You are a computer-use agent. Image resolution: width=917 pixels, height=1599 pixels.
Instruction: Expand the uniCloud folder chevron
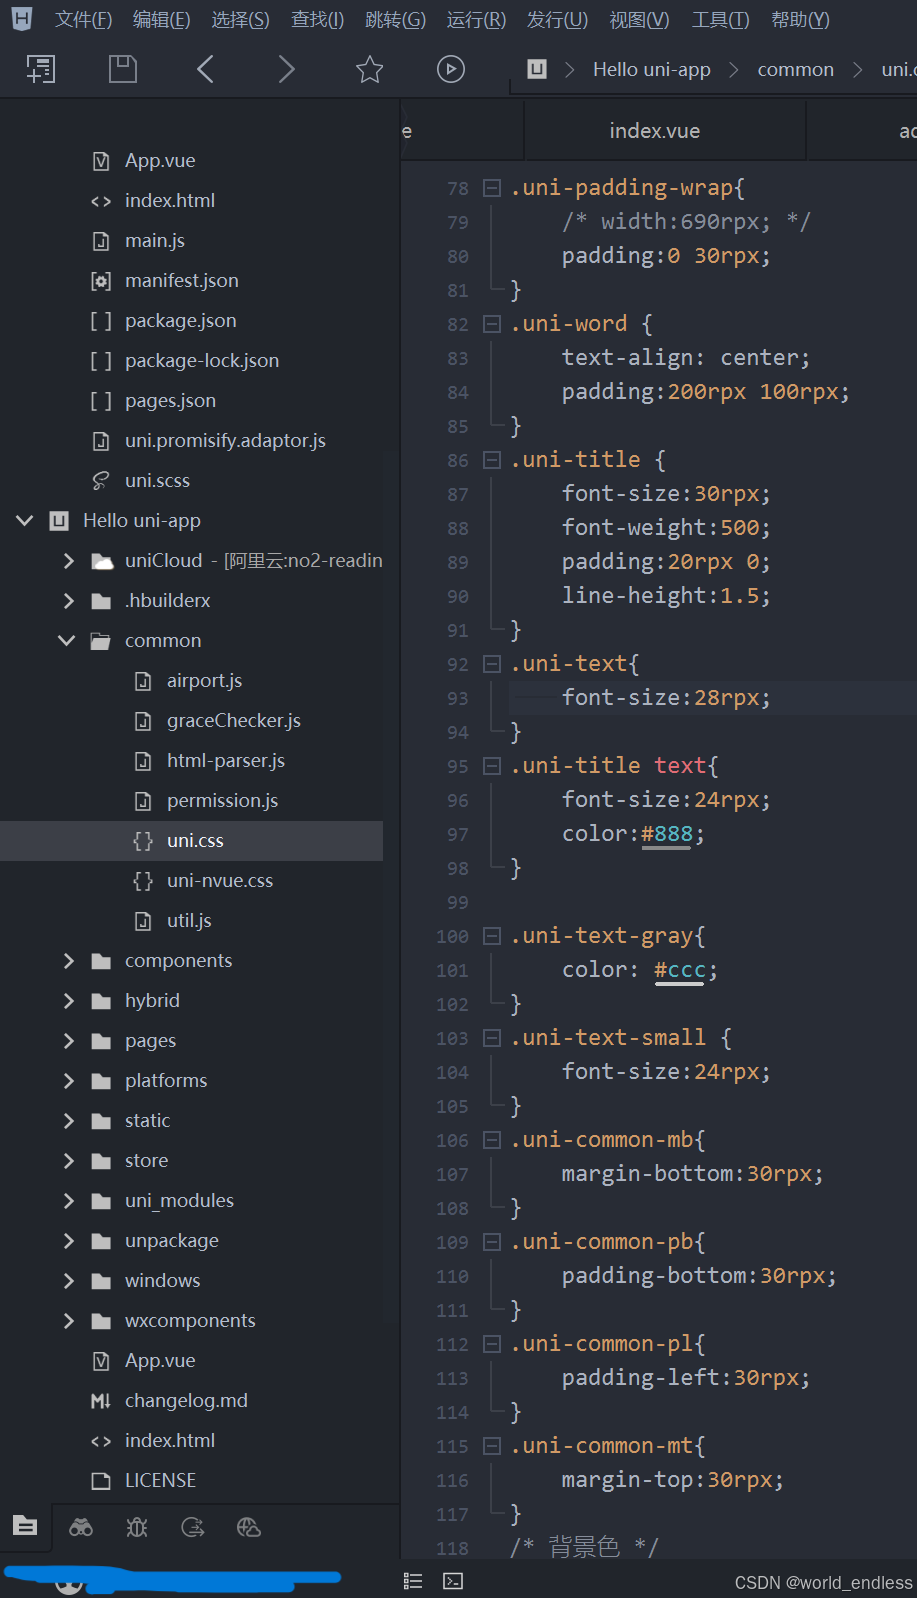(68, 561)
